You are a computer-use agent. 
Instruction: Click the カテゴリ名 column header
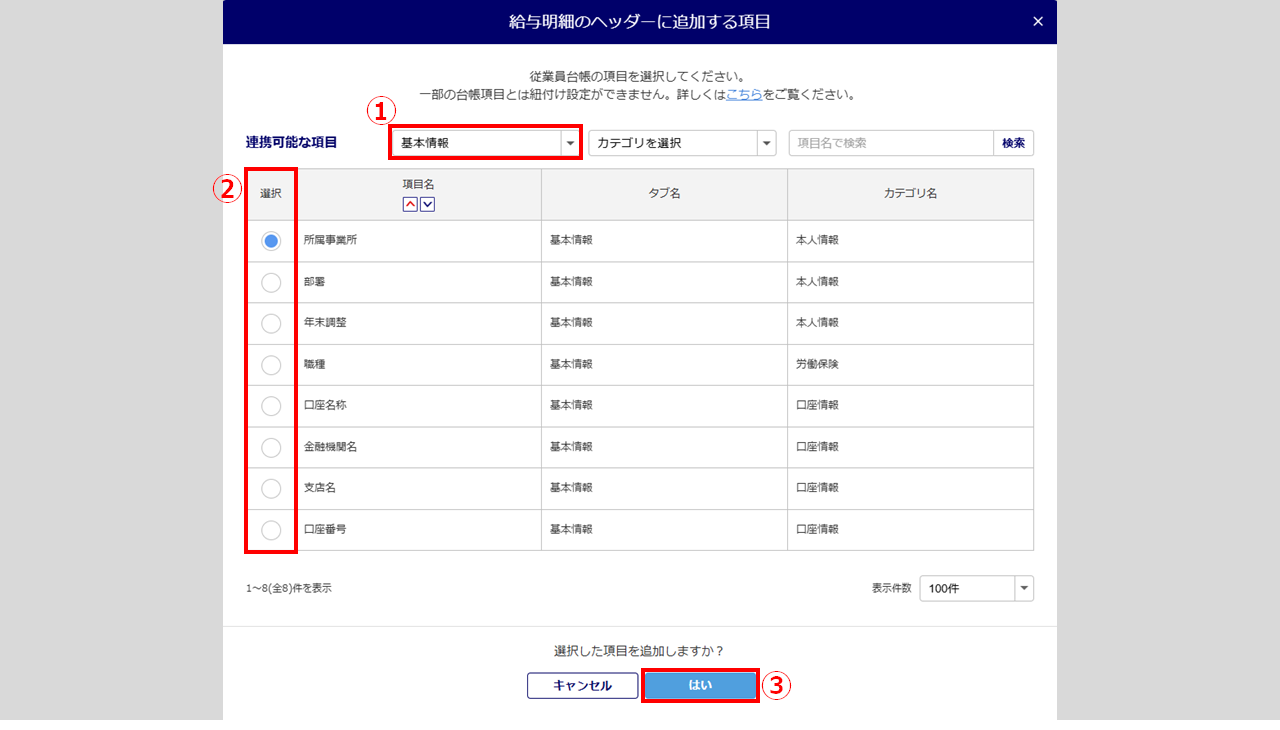[910, 194]
